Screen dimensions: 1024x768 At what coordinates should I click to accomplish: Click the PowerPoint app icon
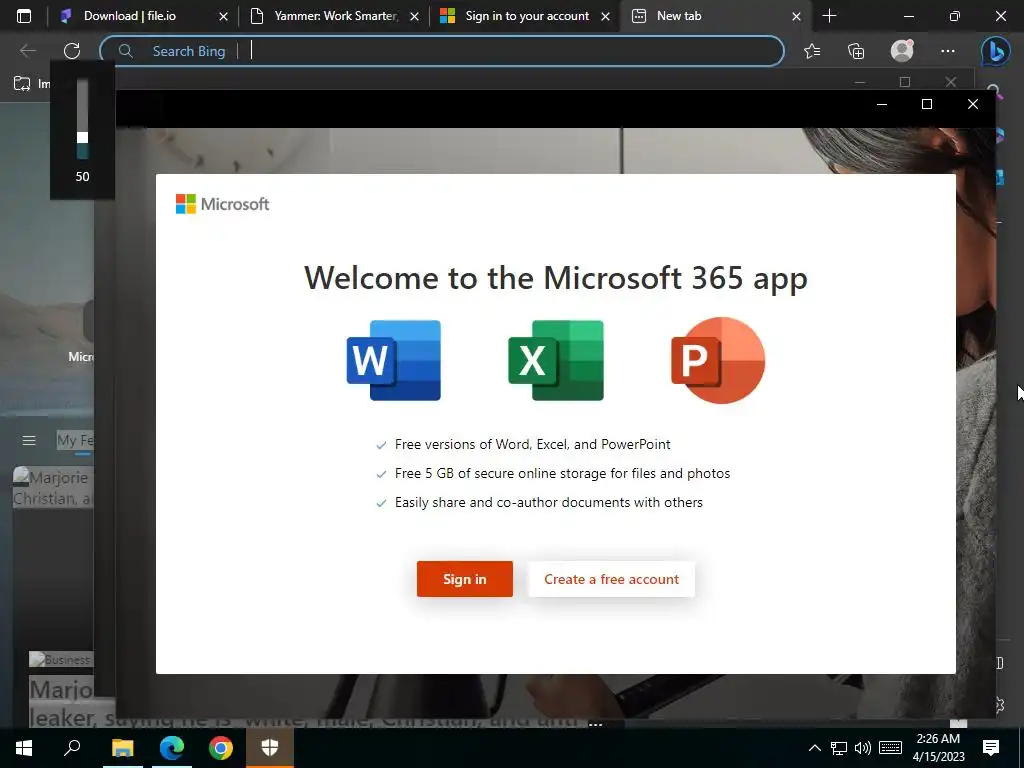(x=718, y=360)
